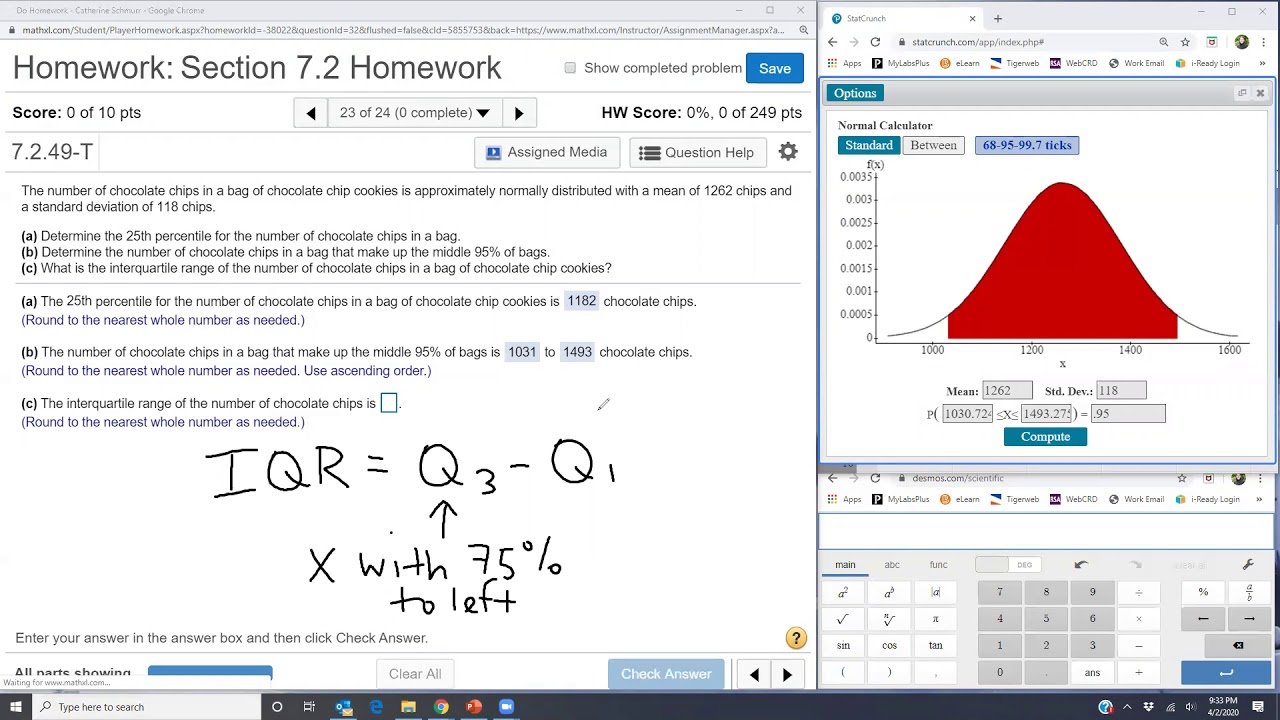
Task: Undo in the Desmos calculator
Action: coord(1081,565)
